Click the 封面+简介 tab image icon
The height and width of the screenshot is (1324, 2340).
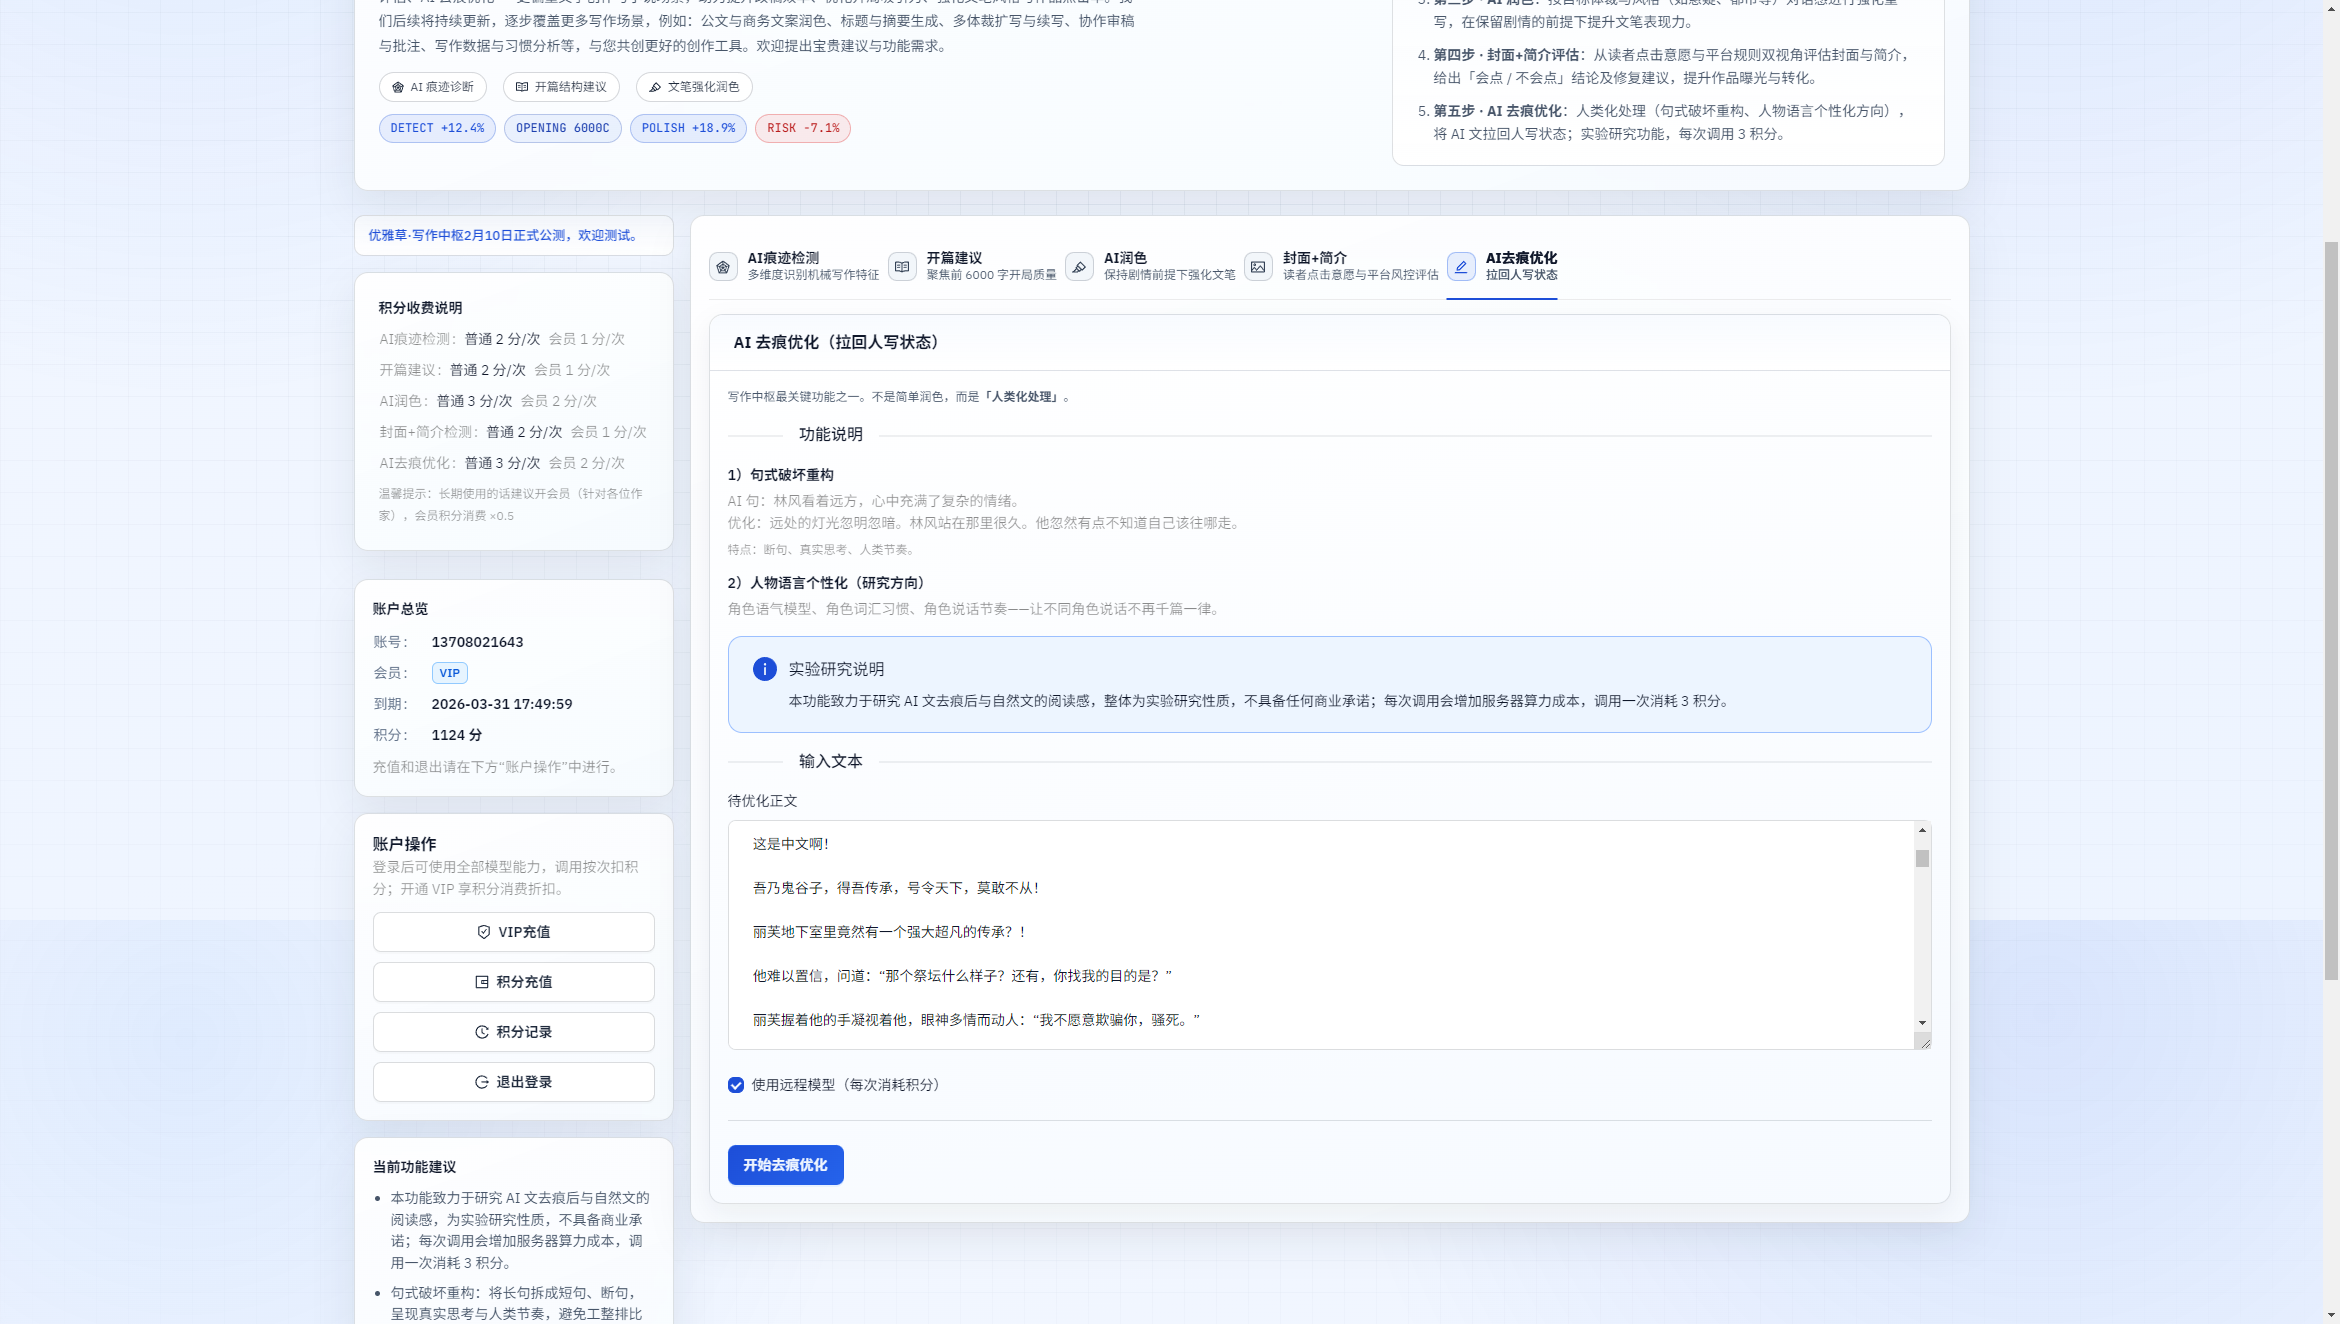coord(1258,267)
